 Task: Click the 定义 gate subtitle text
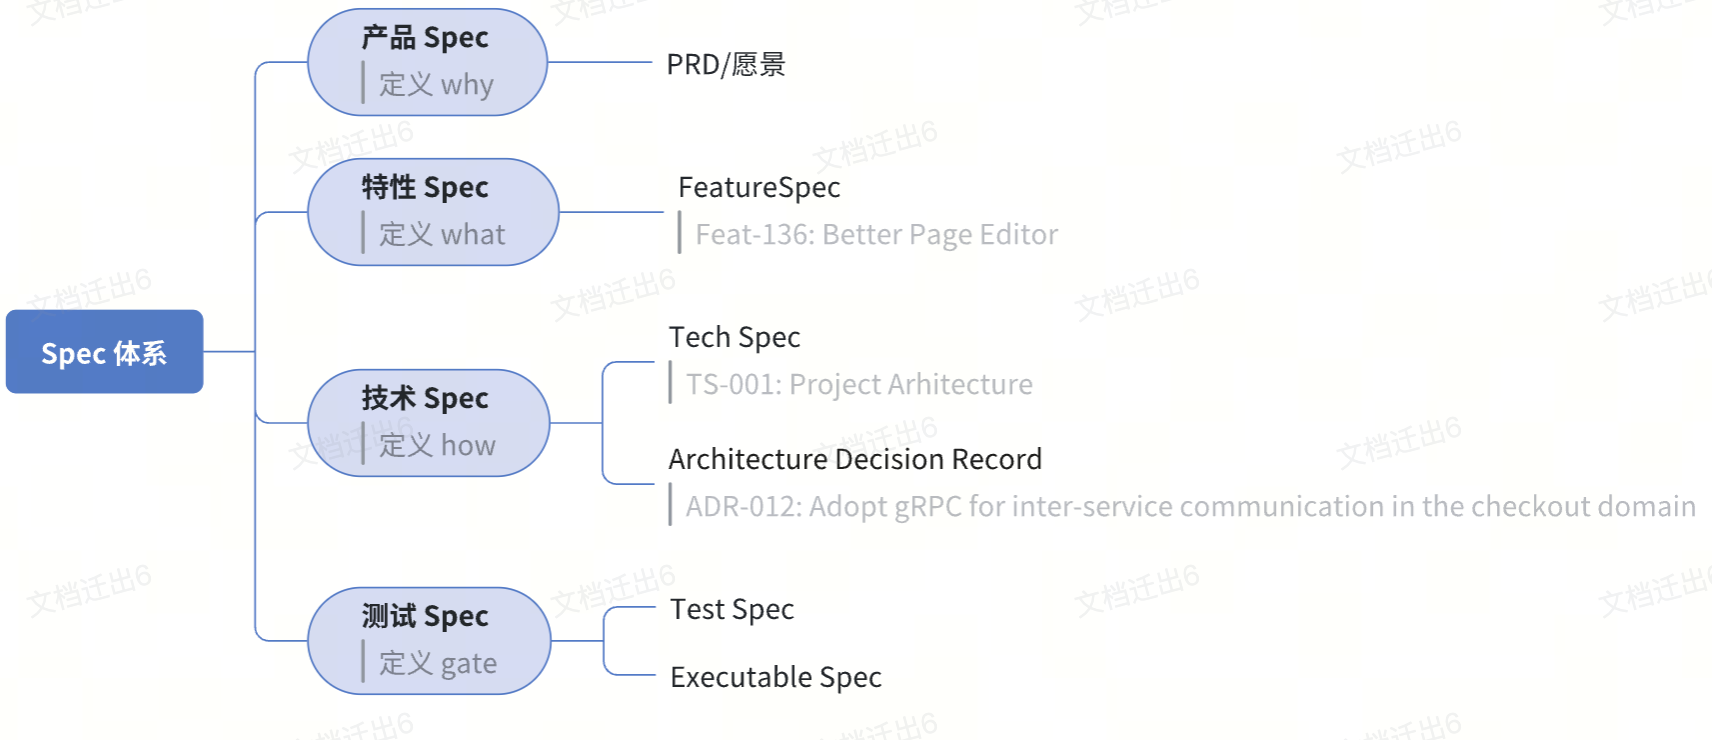tap(438, 663)
